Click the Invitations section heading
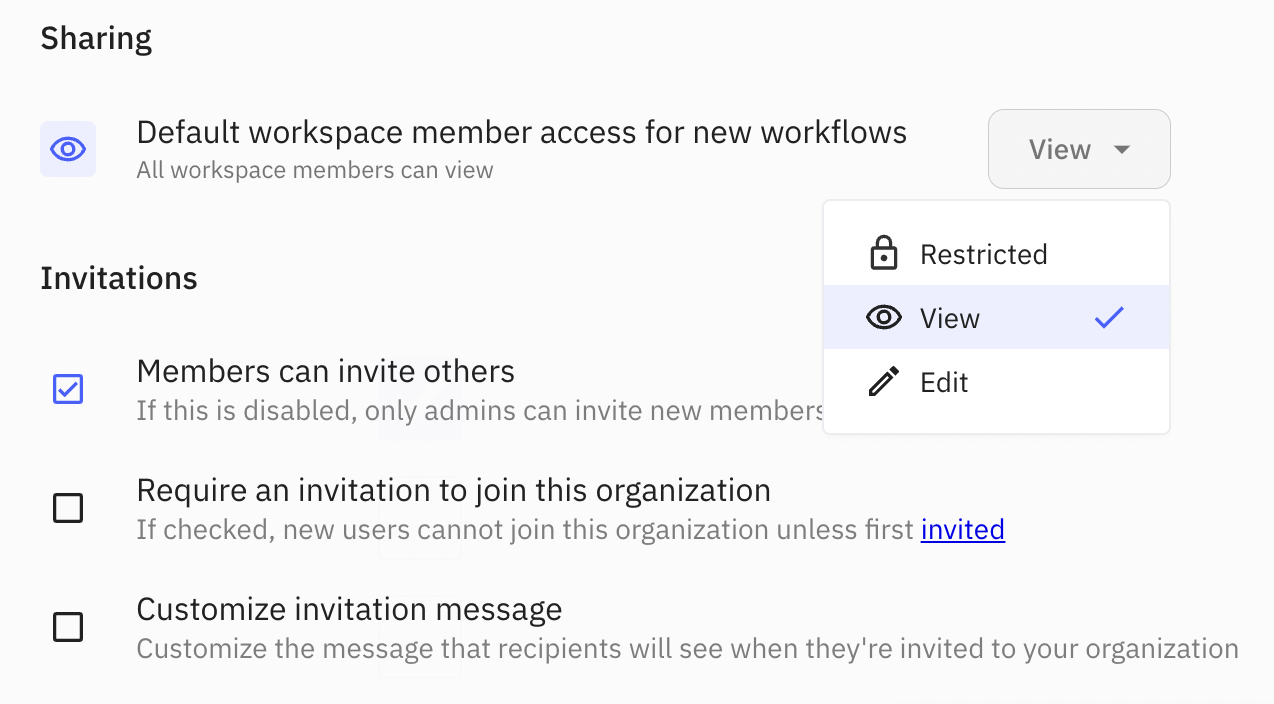 [x=119, y=278]
